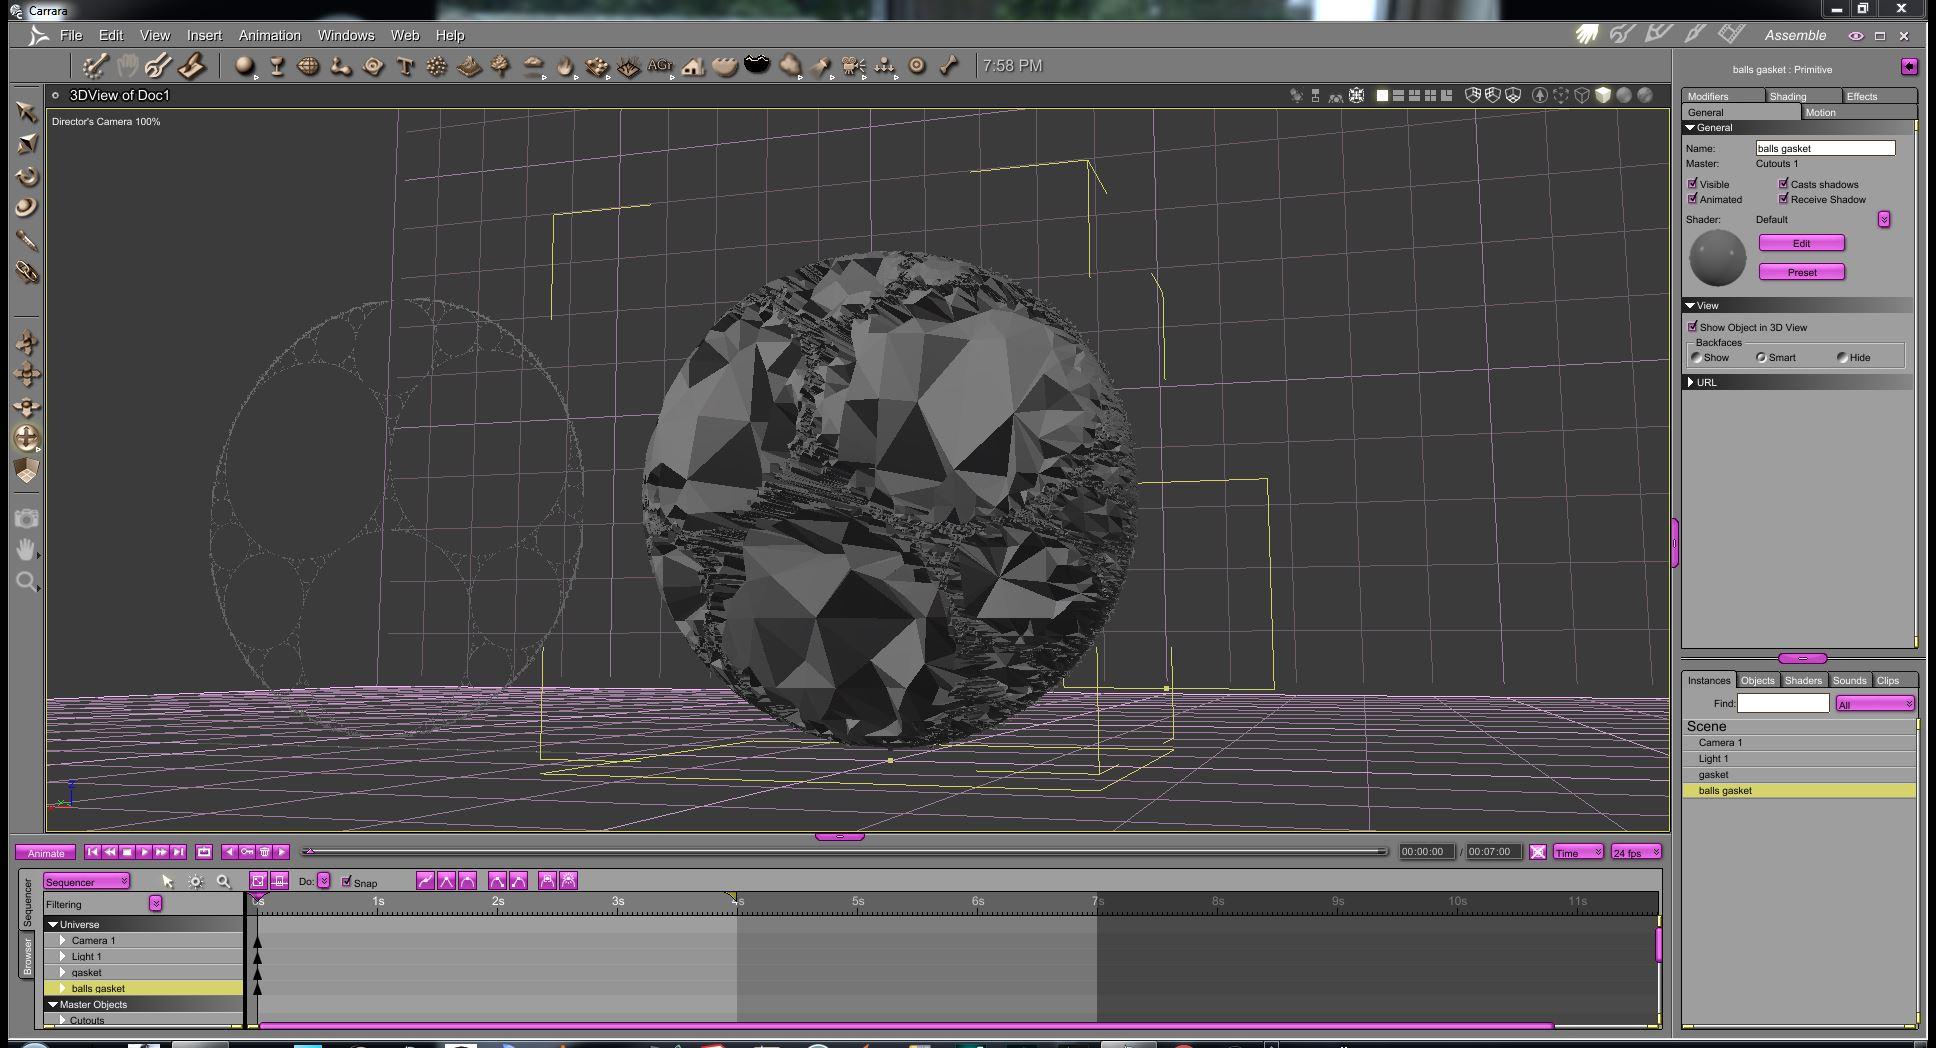Toggle the Snap checkbox in sequencer

tap(347, 881)
